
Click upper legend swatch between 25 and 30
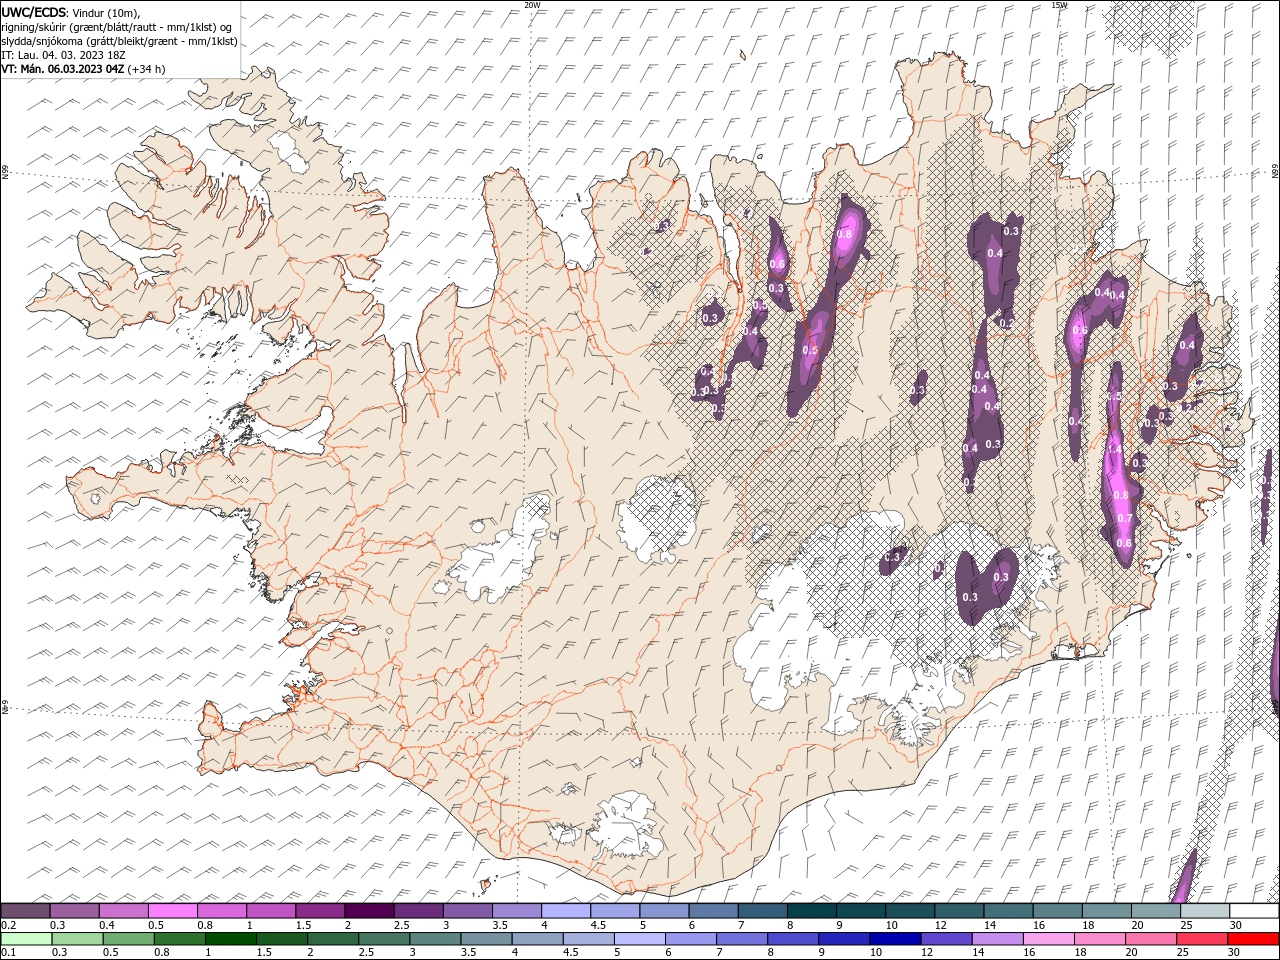pyautogui.click(x=1205, y=911)
